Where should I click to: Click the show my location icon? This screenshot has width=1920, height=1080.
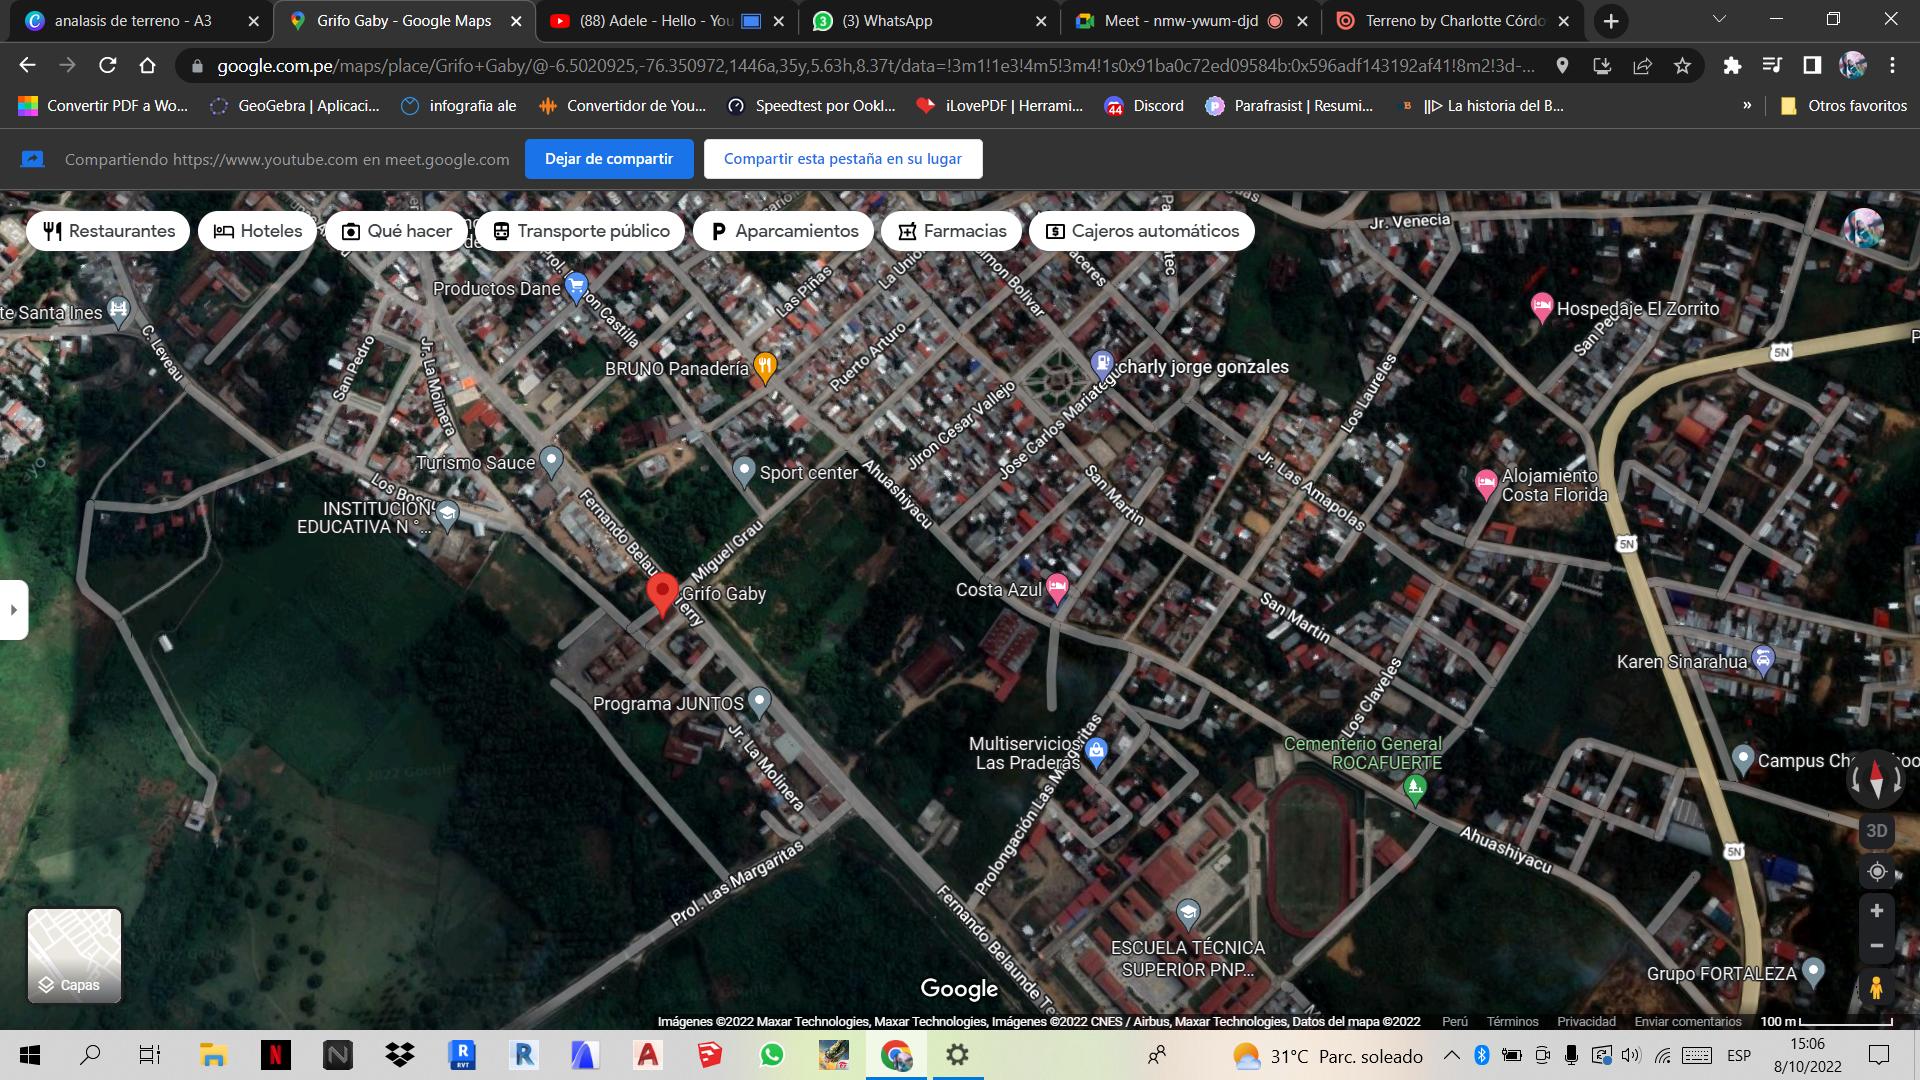point(1876,872)
